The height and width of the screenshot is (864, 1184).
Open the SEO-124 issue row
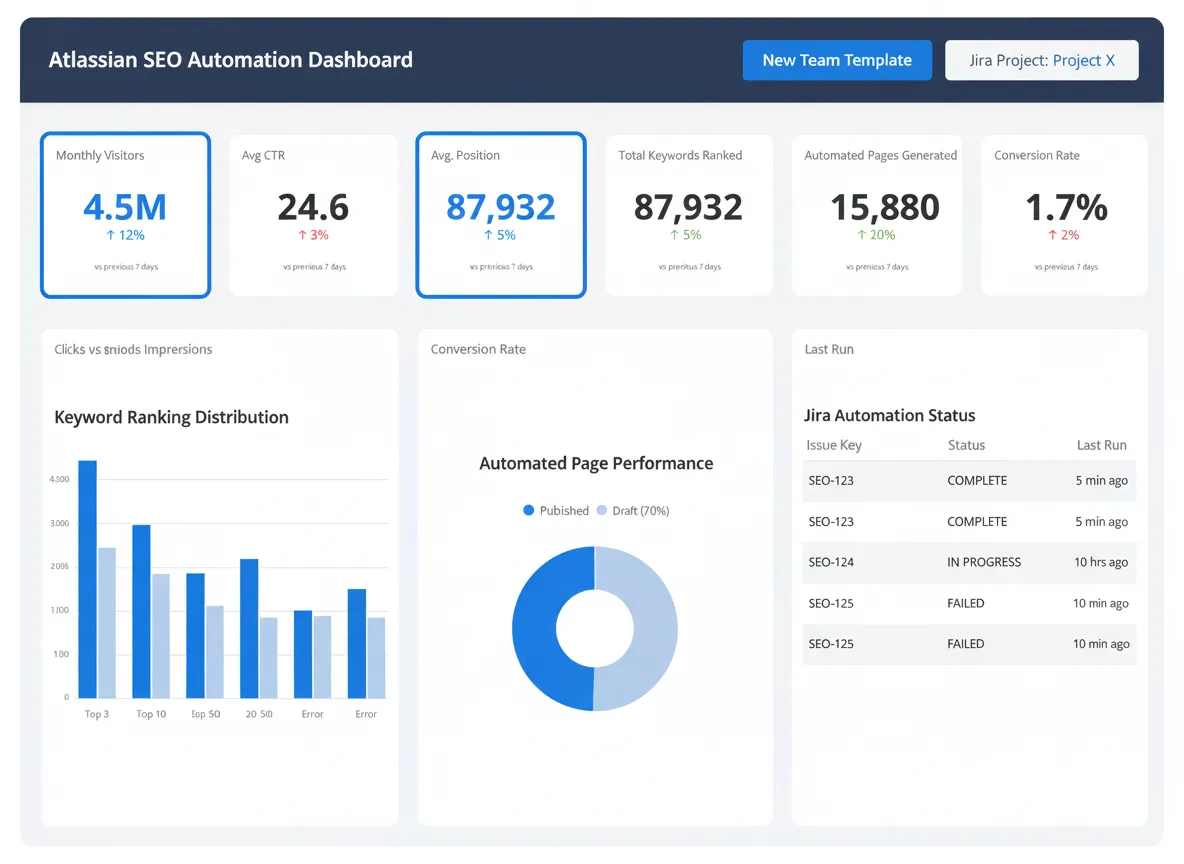[831, 562]
